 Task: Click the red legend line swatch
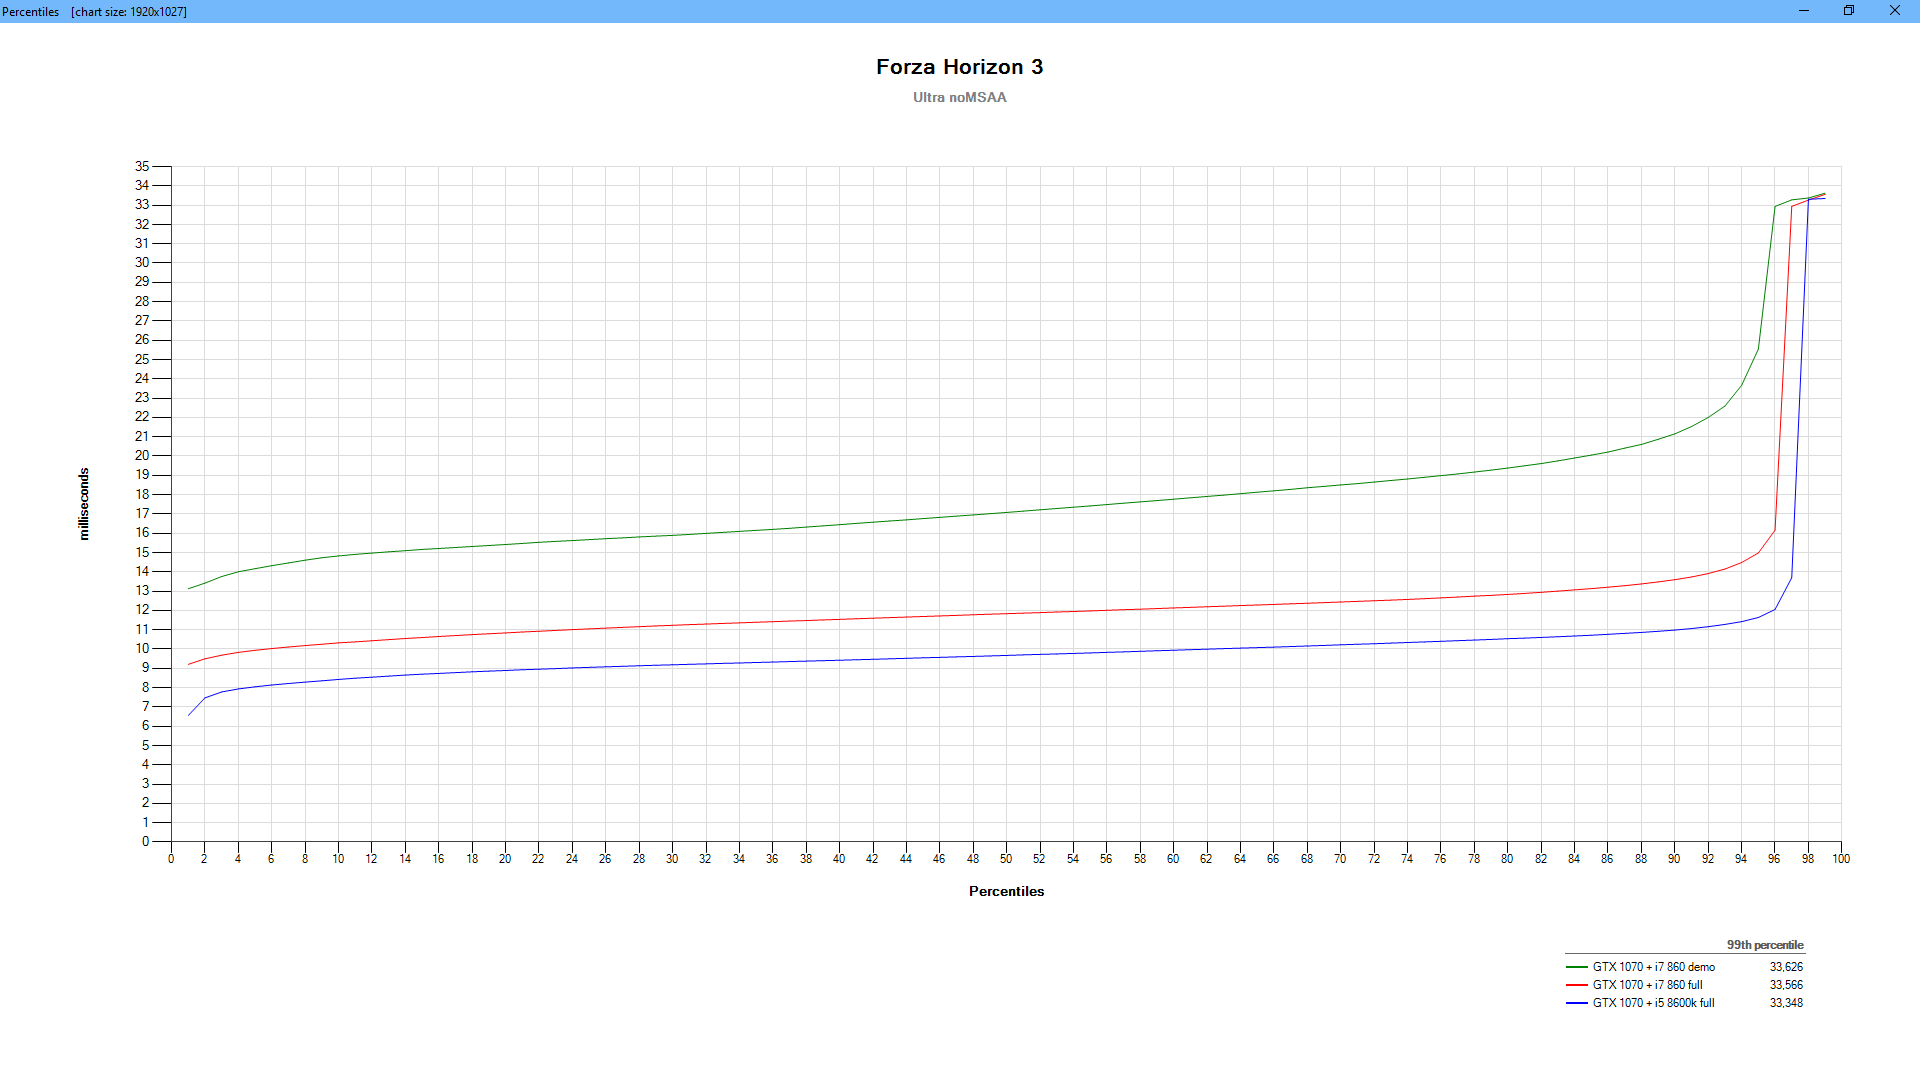[x=1577, y=985]
